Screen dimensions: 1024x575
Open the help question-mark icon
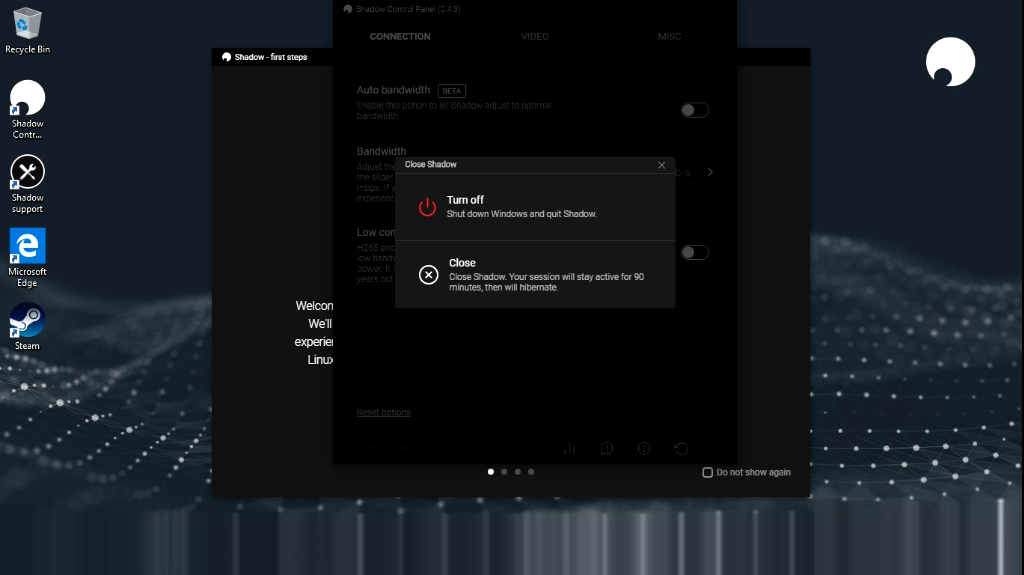(644, 448)
